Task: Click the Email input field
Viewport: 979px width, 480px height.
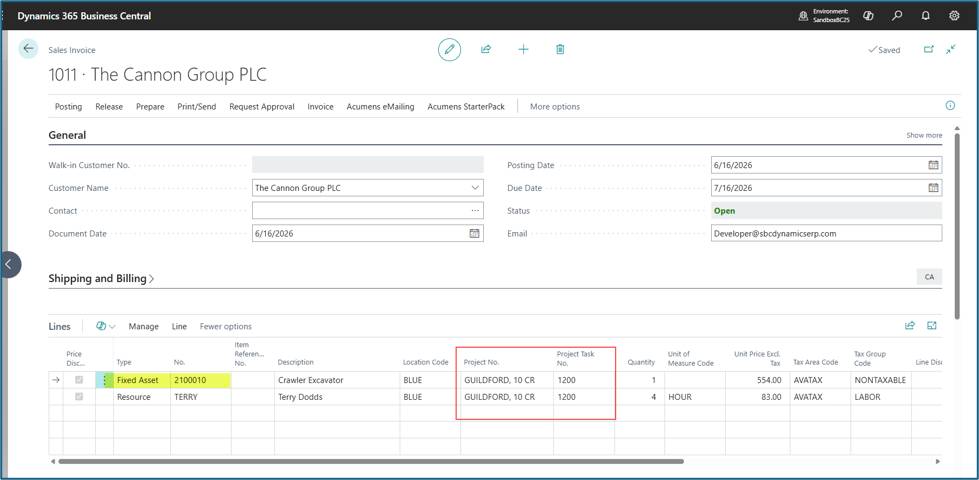Action: pos(826,233)
